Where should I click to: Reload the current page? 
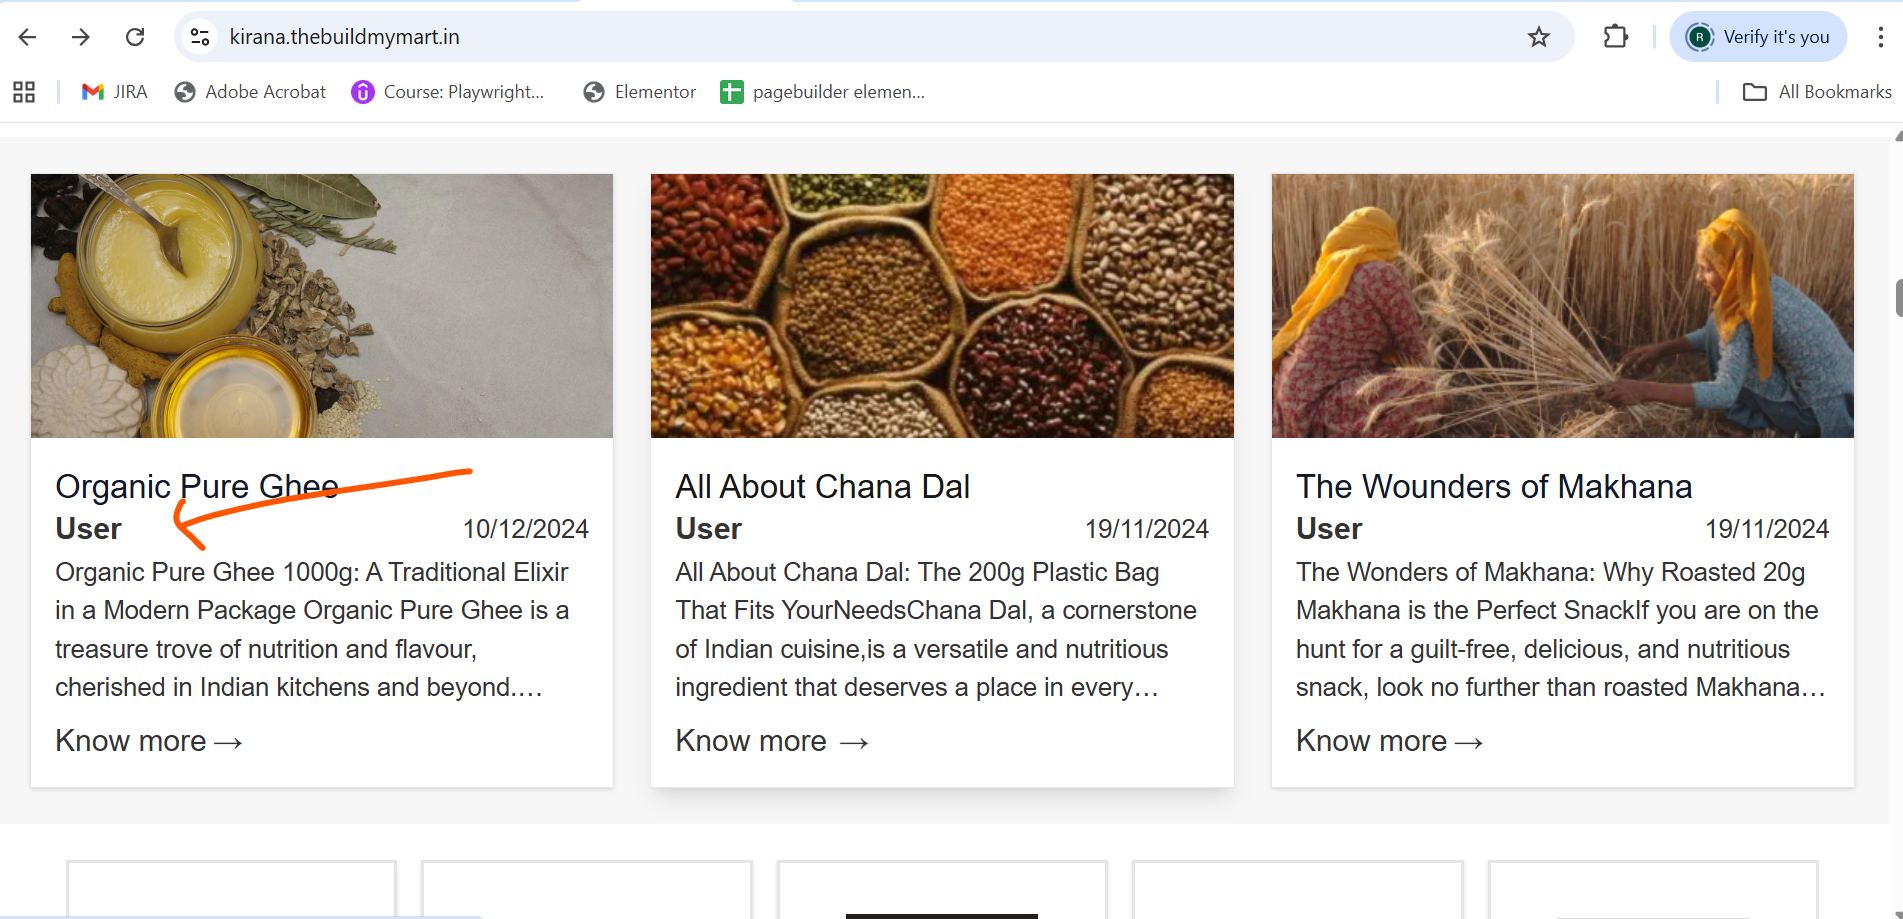point(135,37)
